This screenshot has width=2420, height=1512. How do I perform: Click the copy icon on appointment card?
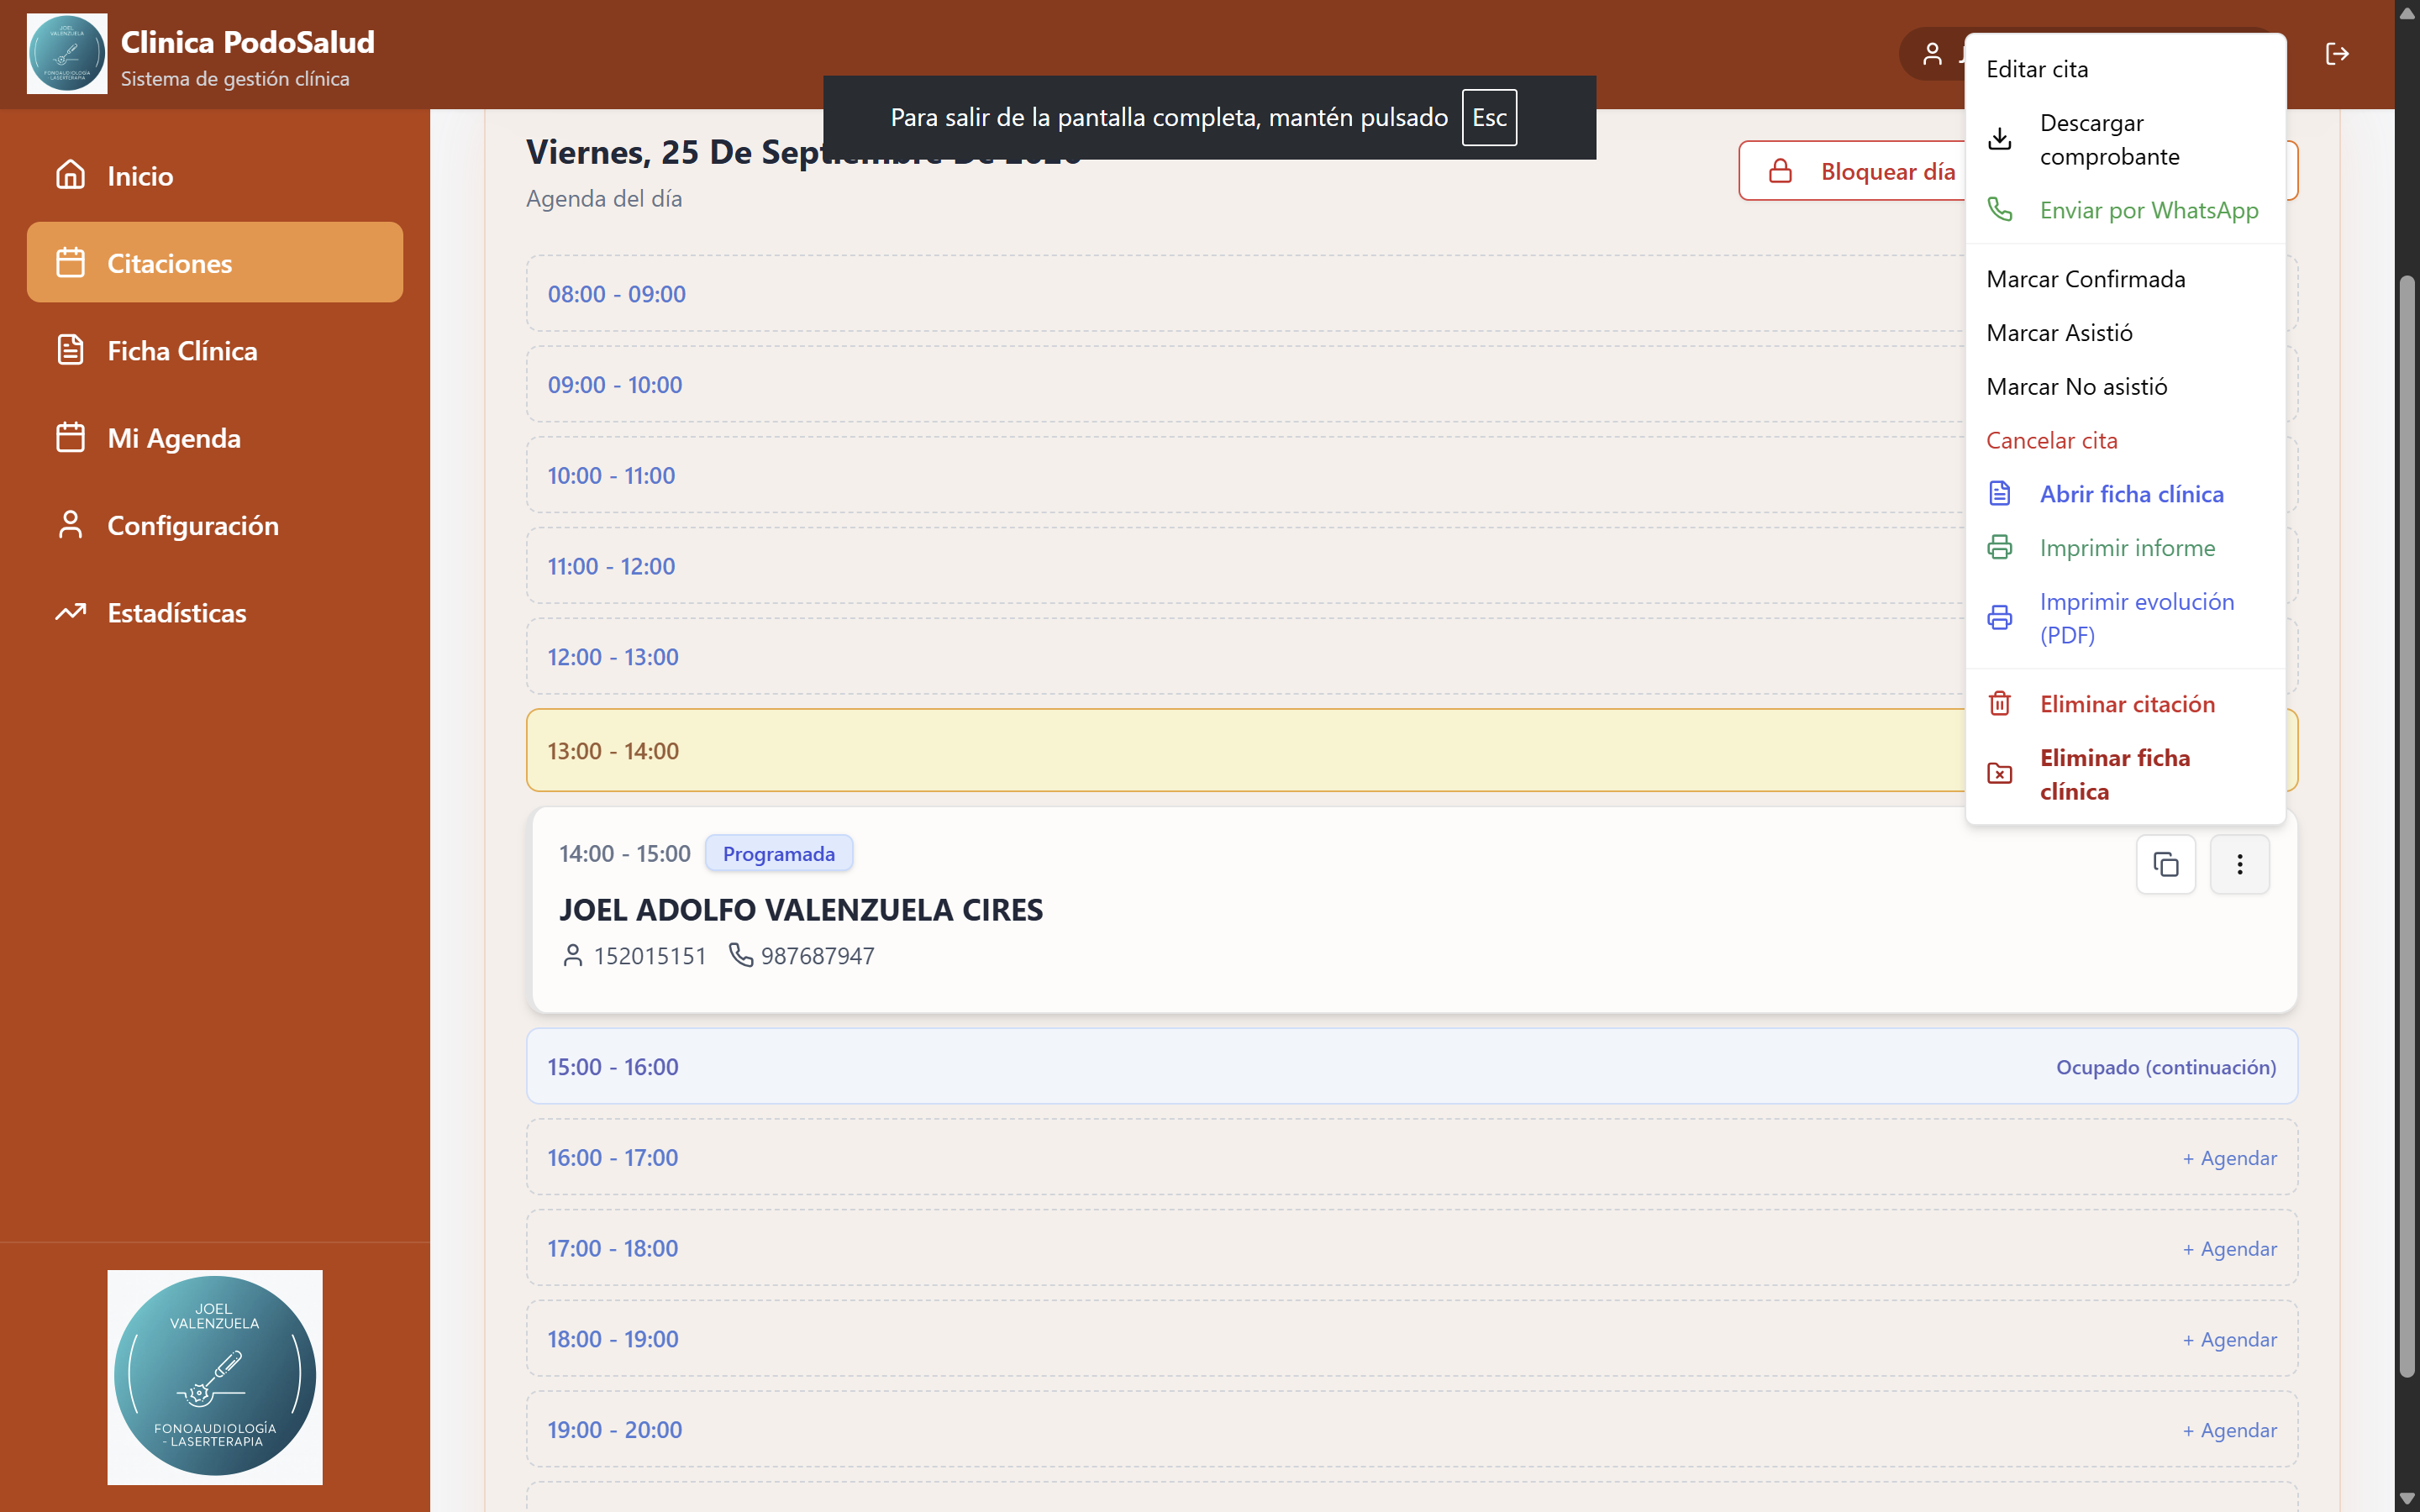(2165, 864)
